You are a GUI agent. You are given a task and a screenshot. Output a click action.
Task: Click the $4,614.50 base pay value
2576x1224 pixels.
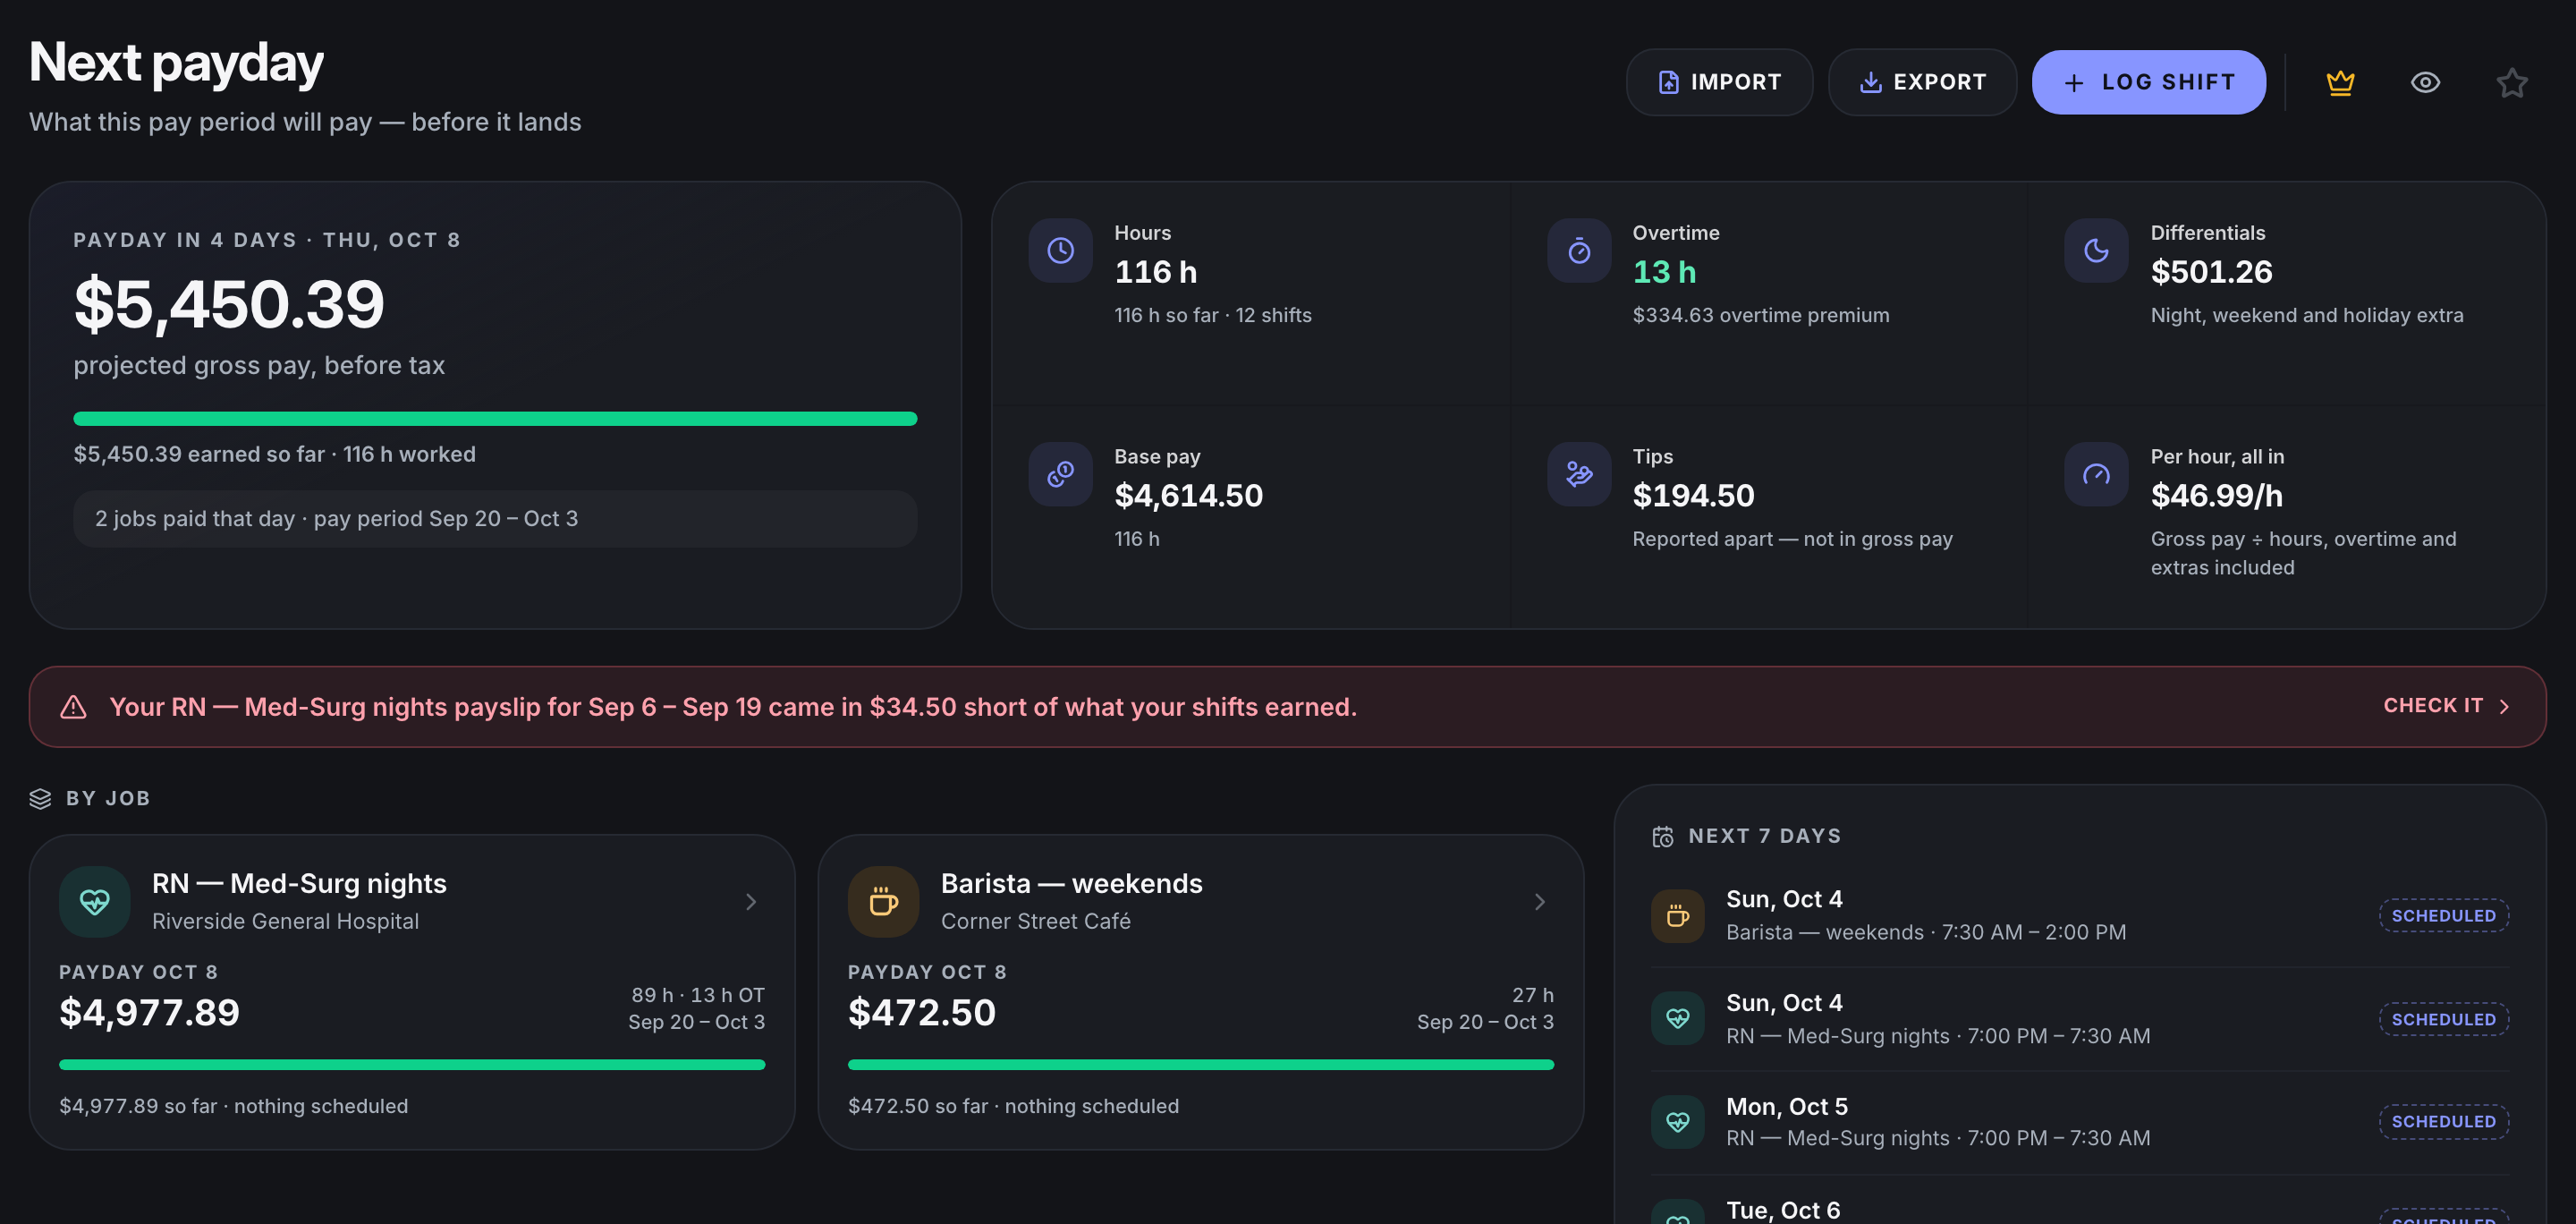pyautogui.click(x=1188, y=495)
